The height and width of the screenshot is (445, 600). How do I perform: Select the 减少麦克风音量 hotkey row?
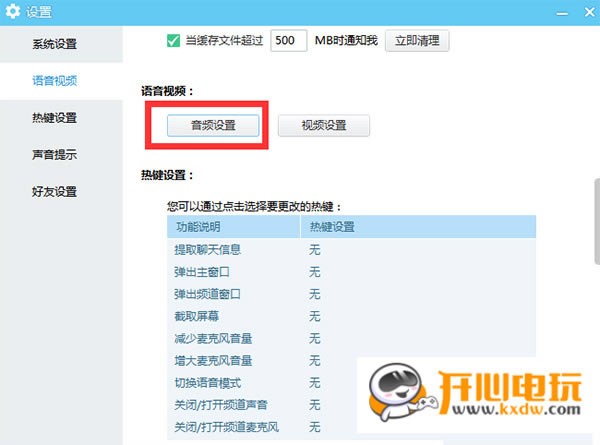pos(351,339)
